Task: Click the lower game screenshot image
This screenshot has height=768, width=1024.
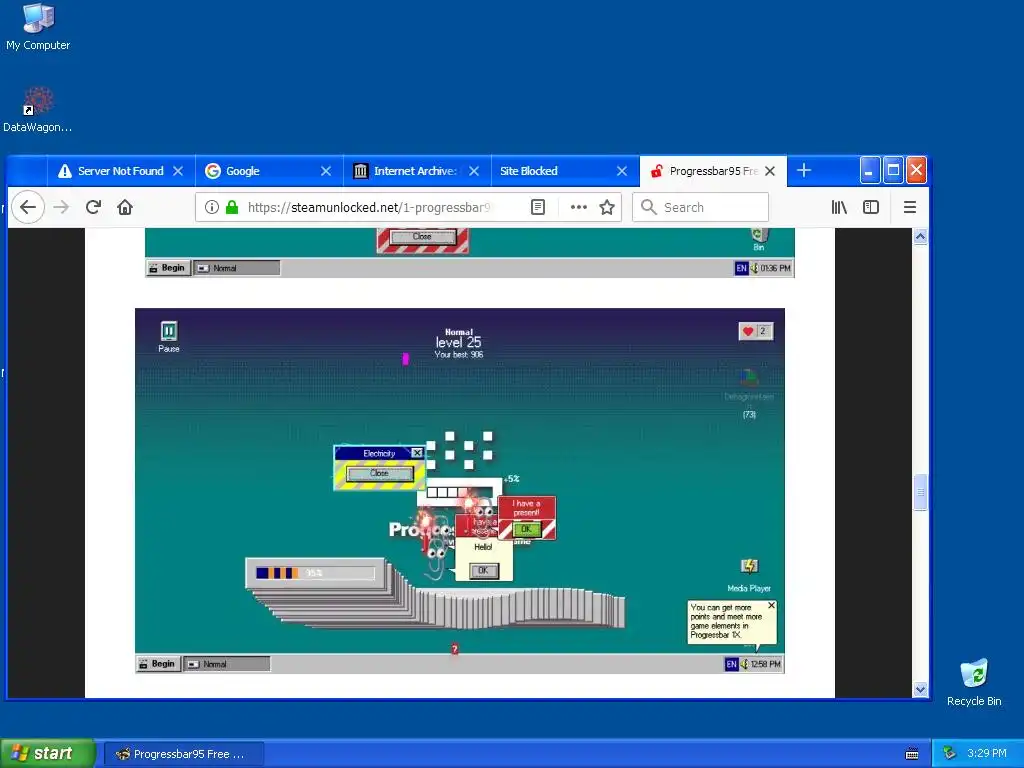Action: 460,490
